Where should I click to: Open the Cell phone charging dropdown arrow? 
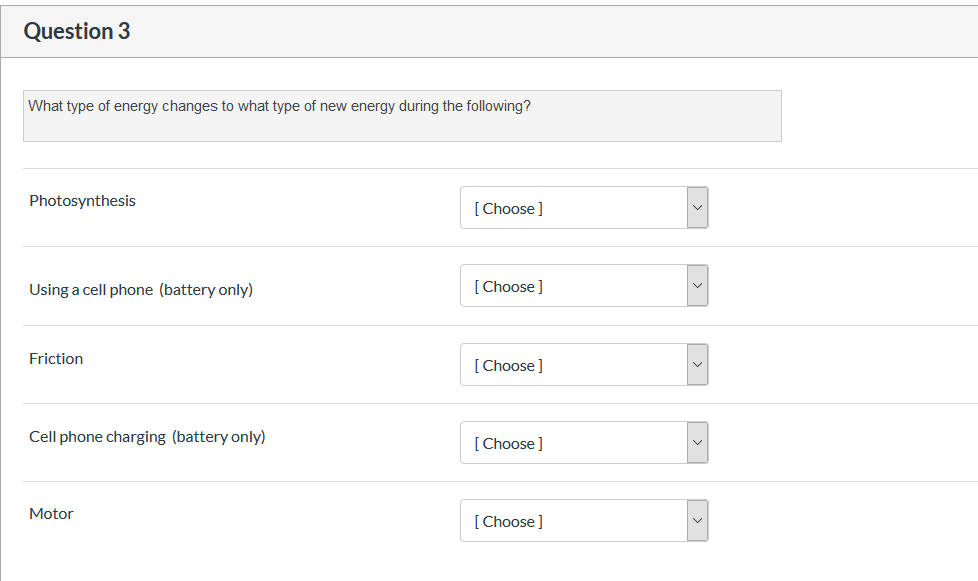tap(697, 443)
